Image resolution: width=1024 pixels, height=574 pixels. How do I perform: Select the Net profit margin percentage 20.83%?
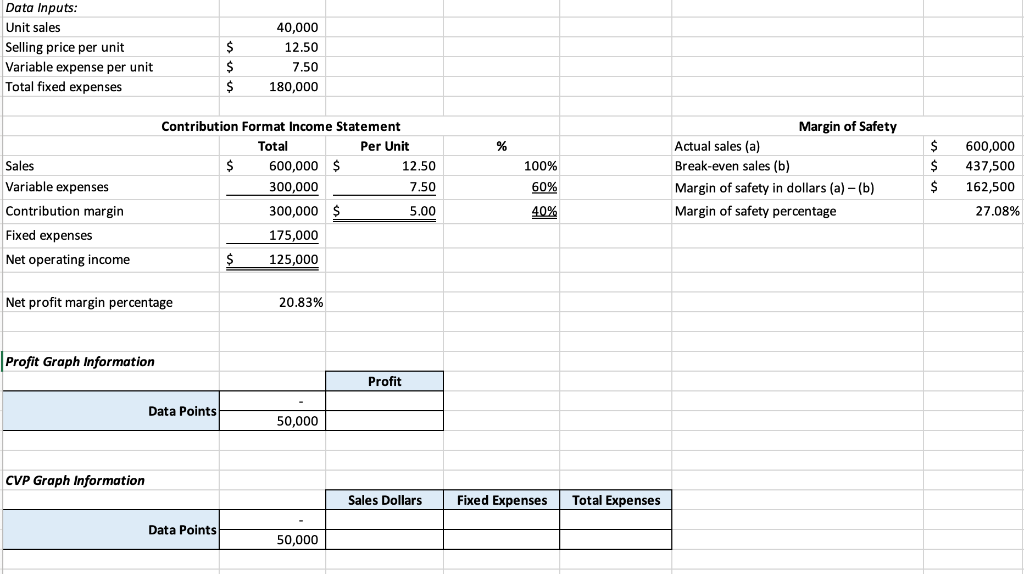click(300, 302)
